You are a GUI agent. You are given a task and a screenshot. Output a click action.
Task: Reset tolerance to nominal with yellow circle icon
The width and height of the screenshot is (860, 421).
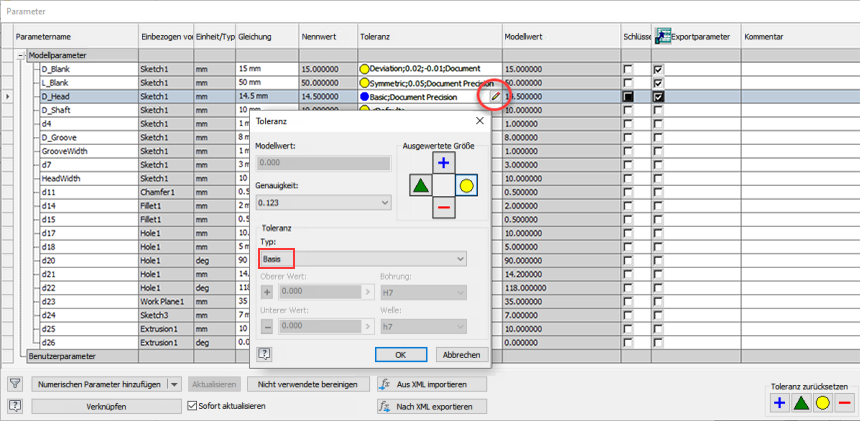click(x=822, y=403)
